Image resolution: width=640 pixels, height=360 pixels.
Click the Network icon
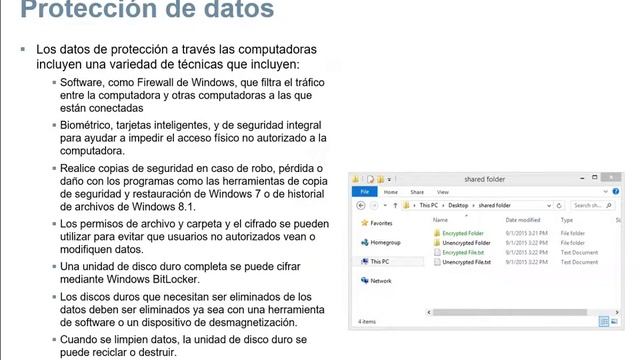tap(364, 280)
